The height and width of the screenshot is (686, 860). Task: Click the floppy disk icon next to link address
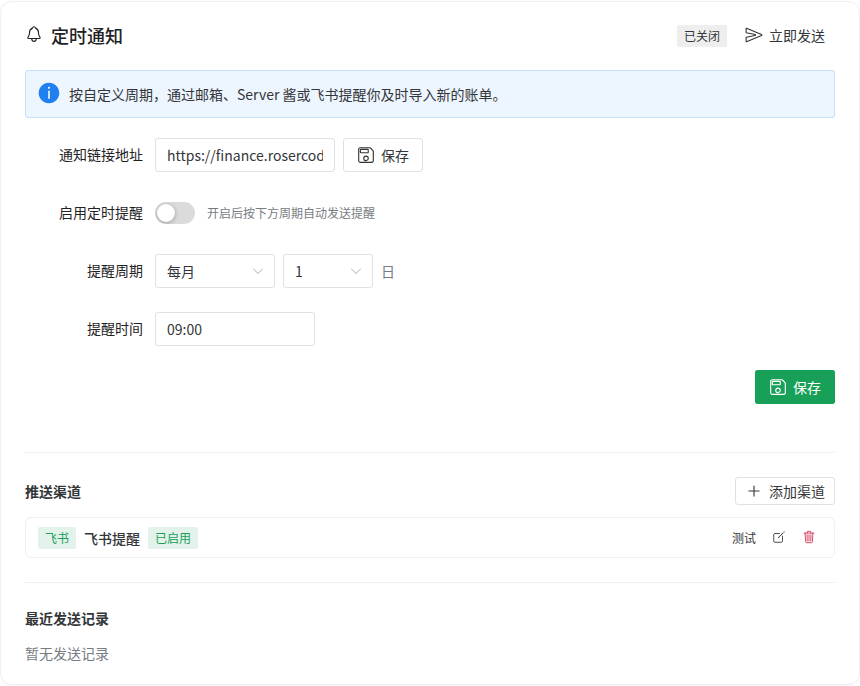pos(366,155)
